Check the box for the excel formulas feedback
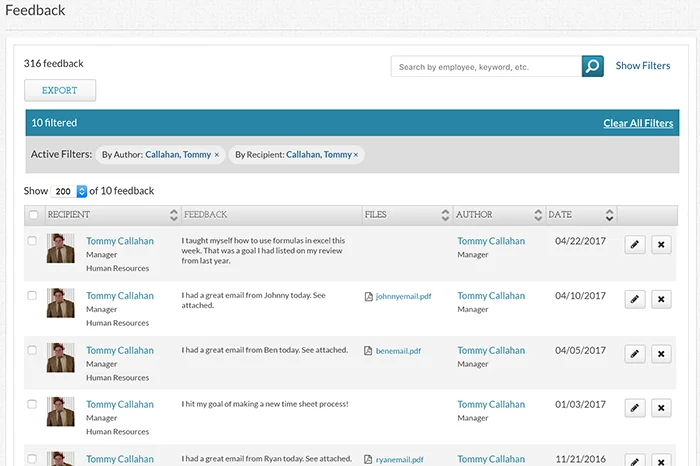Viewport: 700px width, 466px height. [x=32, y=241]
